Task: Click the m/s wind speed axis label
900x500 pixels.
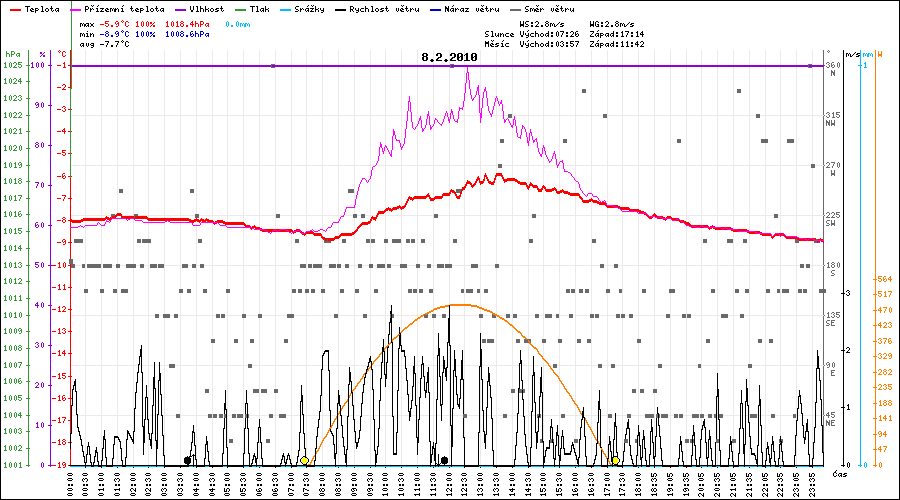Action: pos(850,54)
